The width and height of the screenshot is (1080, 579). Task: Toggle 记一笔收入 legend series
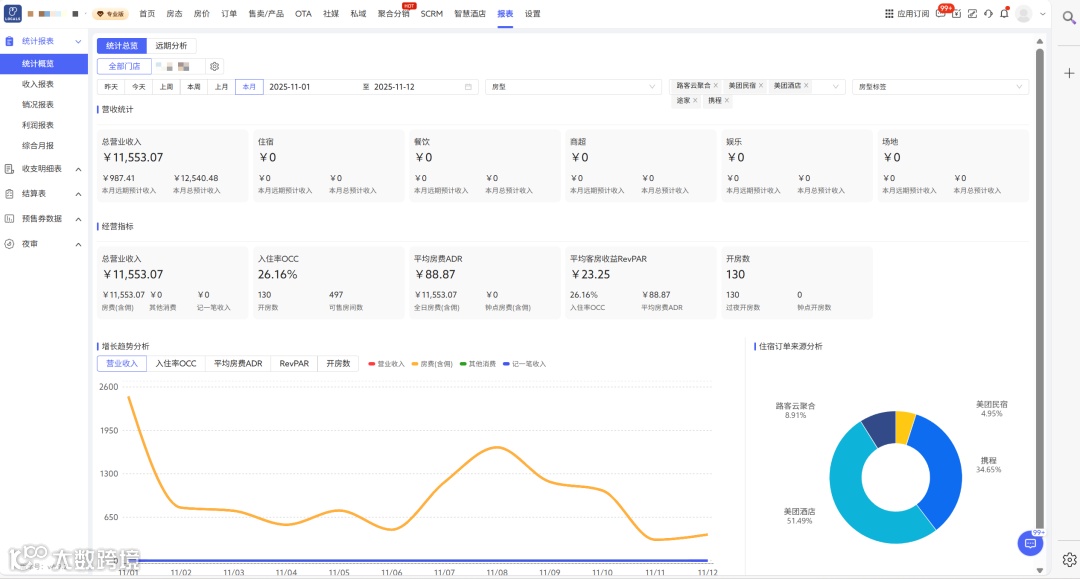pyautogui.click(x=524, y=364)
